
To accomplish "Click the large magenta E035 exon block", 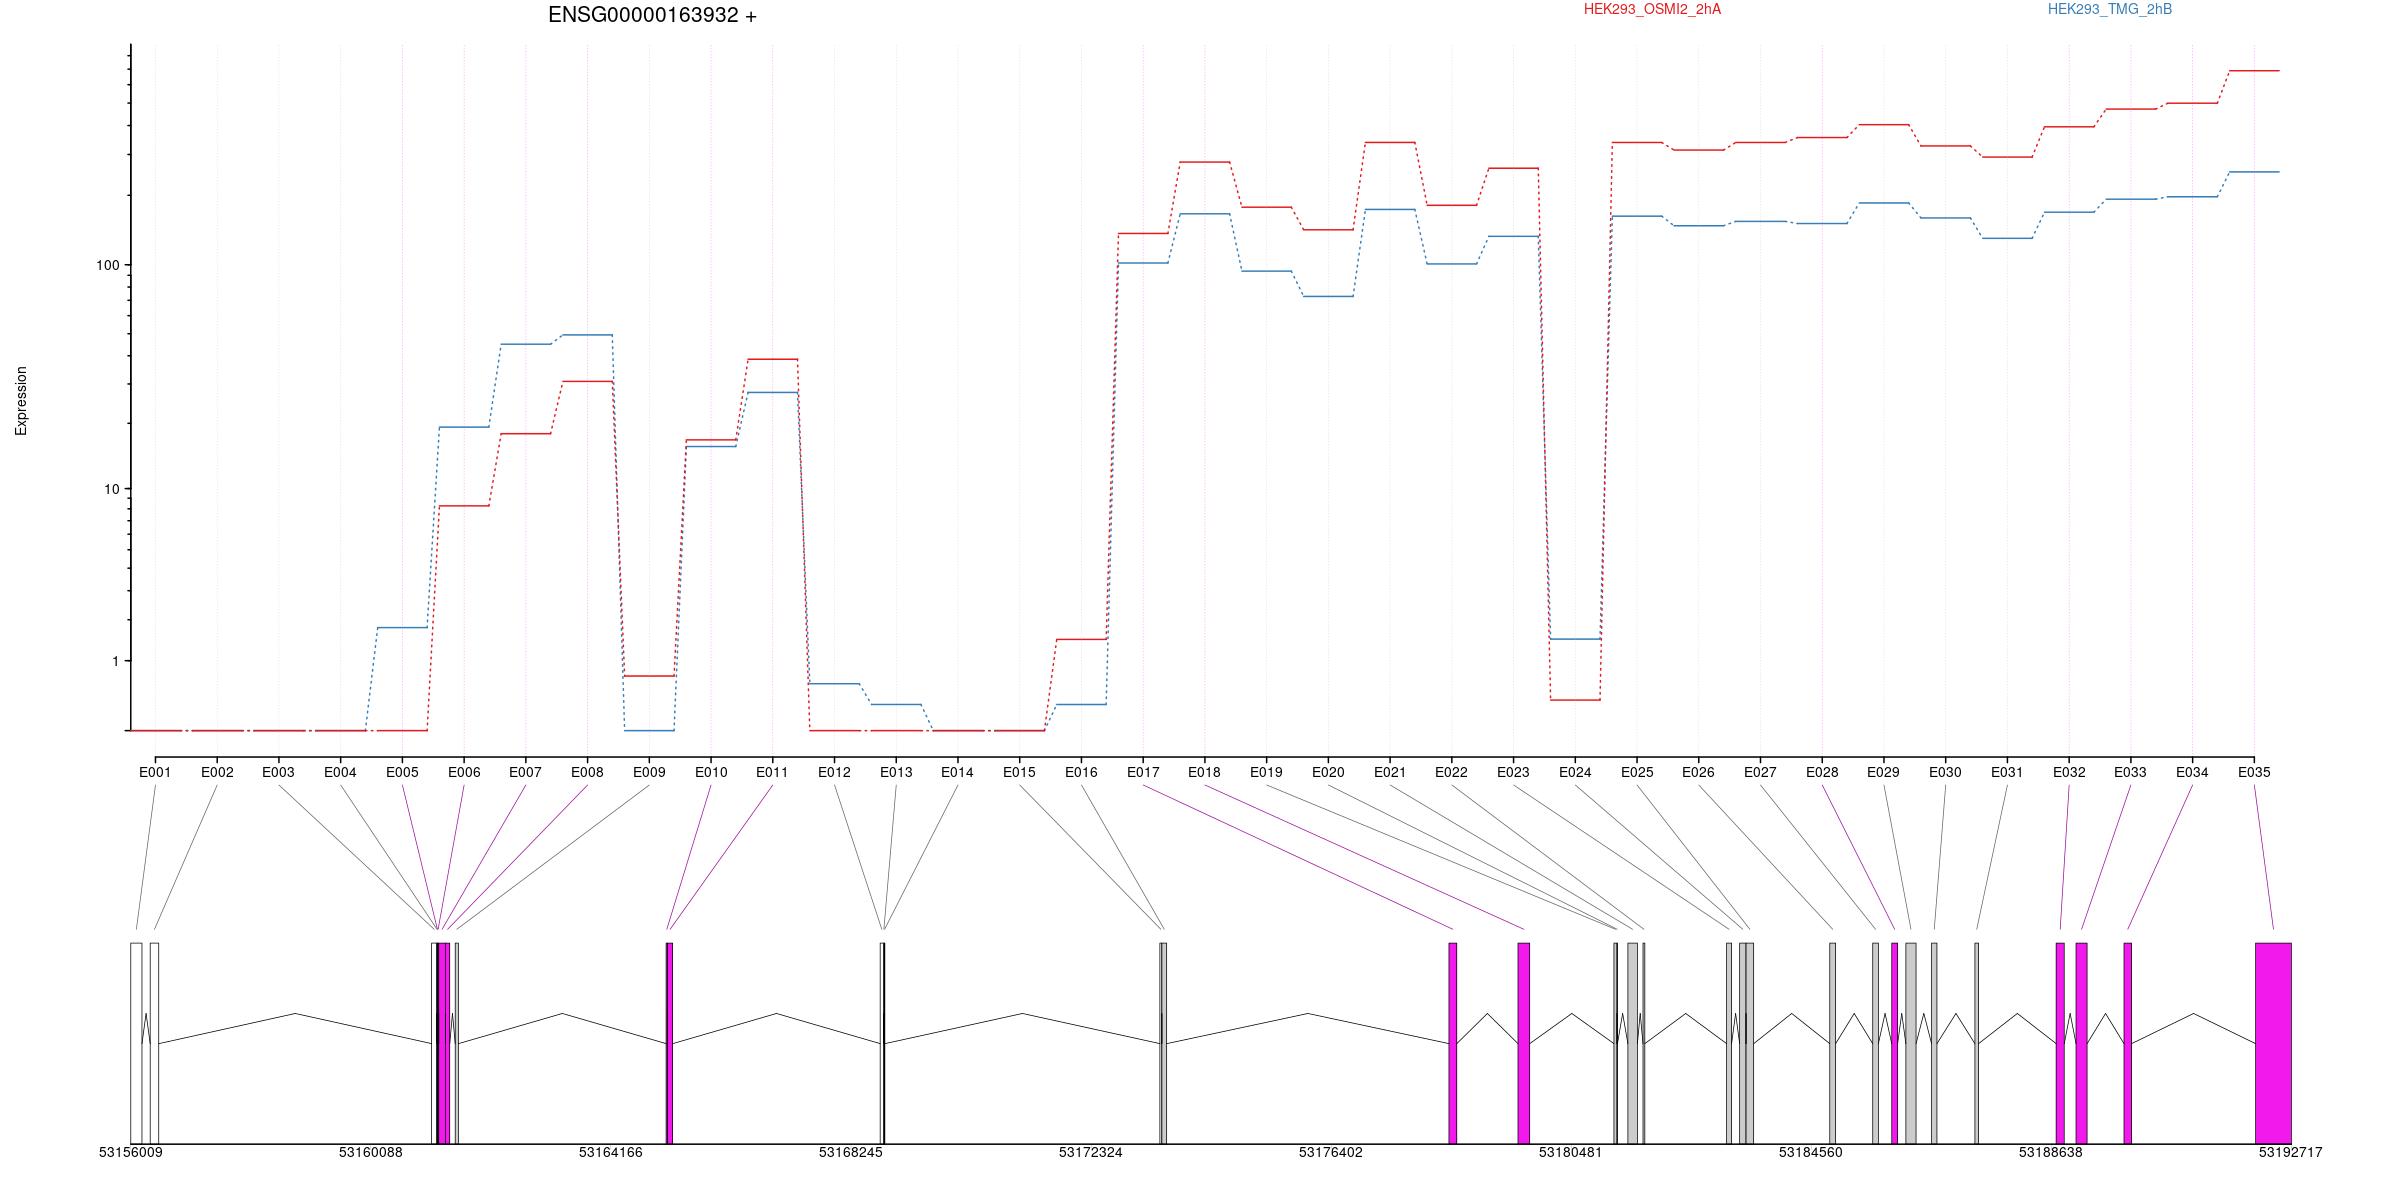I will pos(2273,1043).
